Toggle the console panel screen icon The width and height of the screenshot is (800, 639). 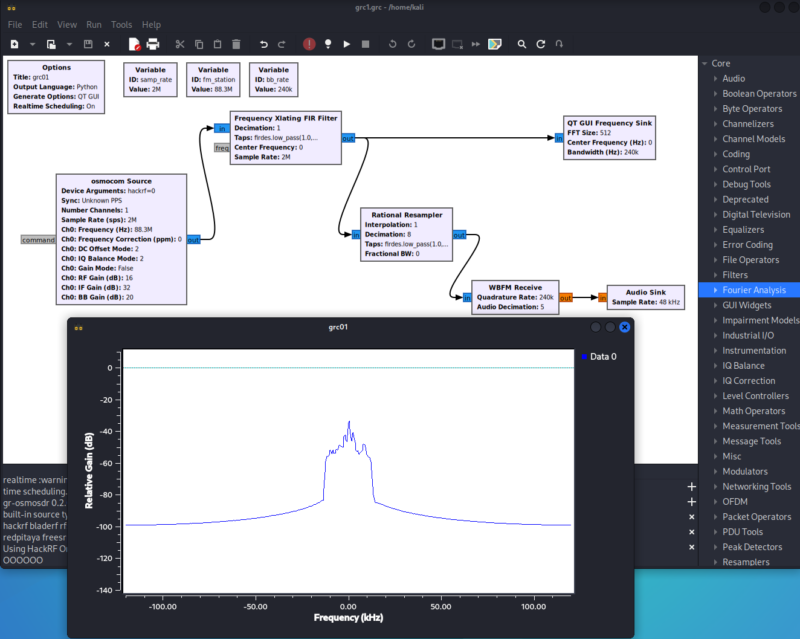tap(438, 44)
